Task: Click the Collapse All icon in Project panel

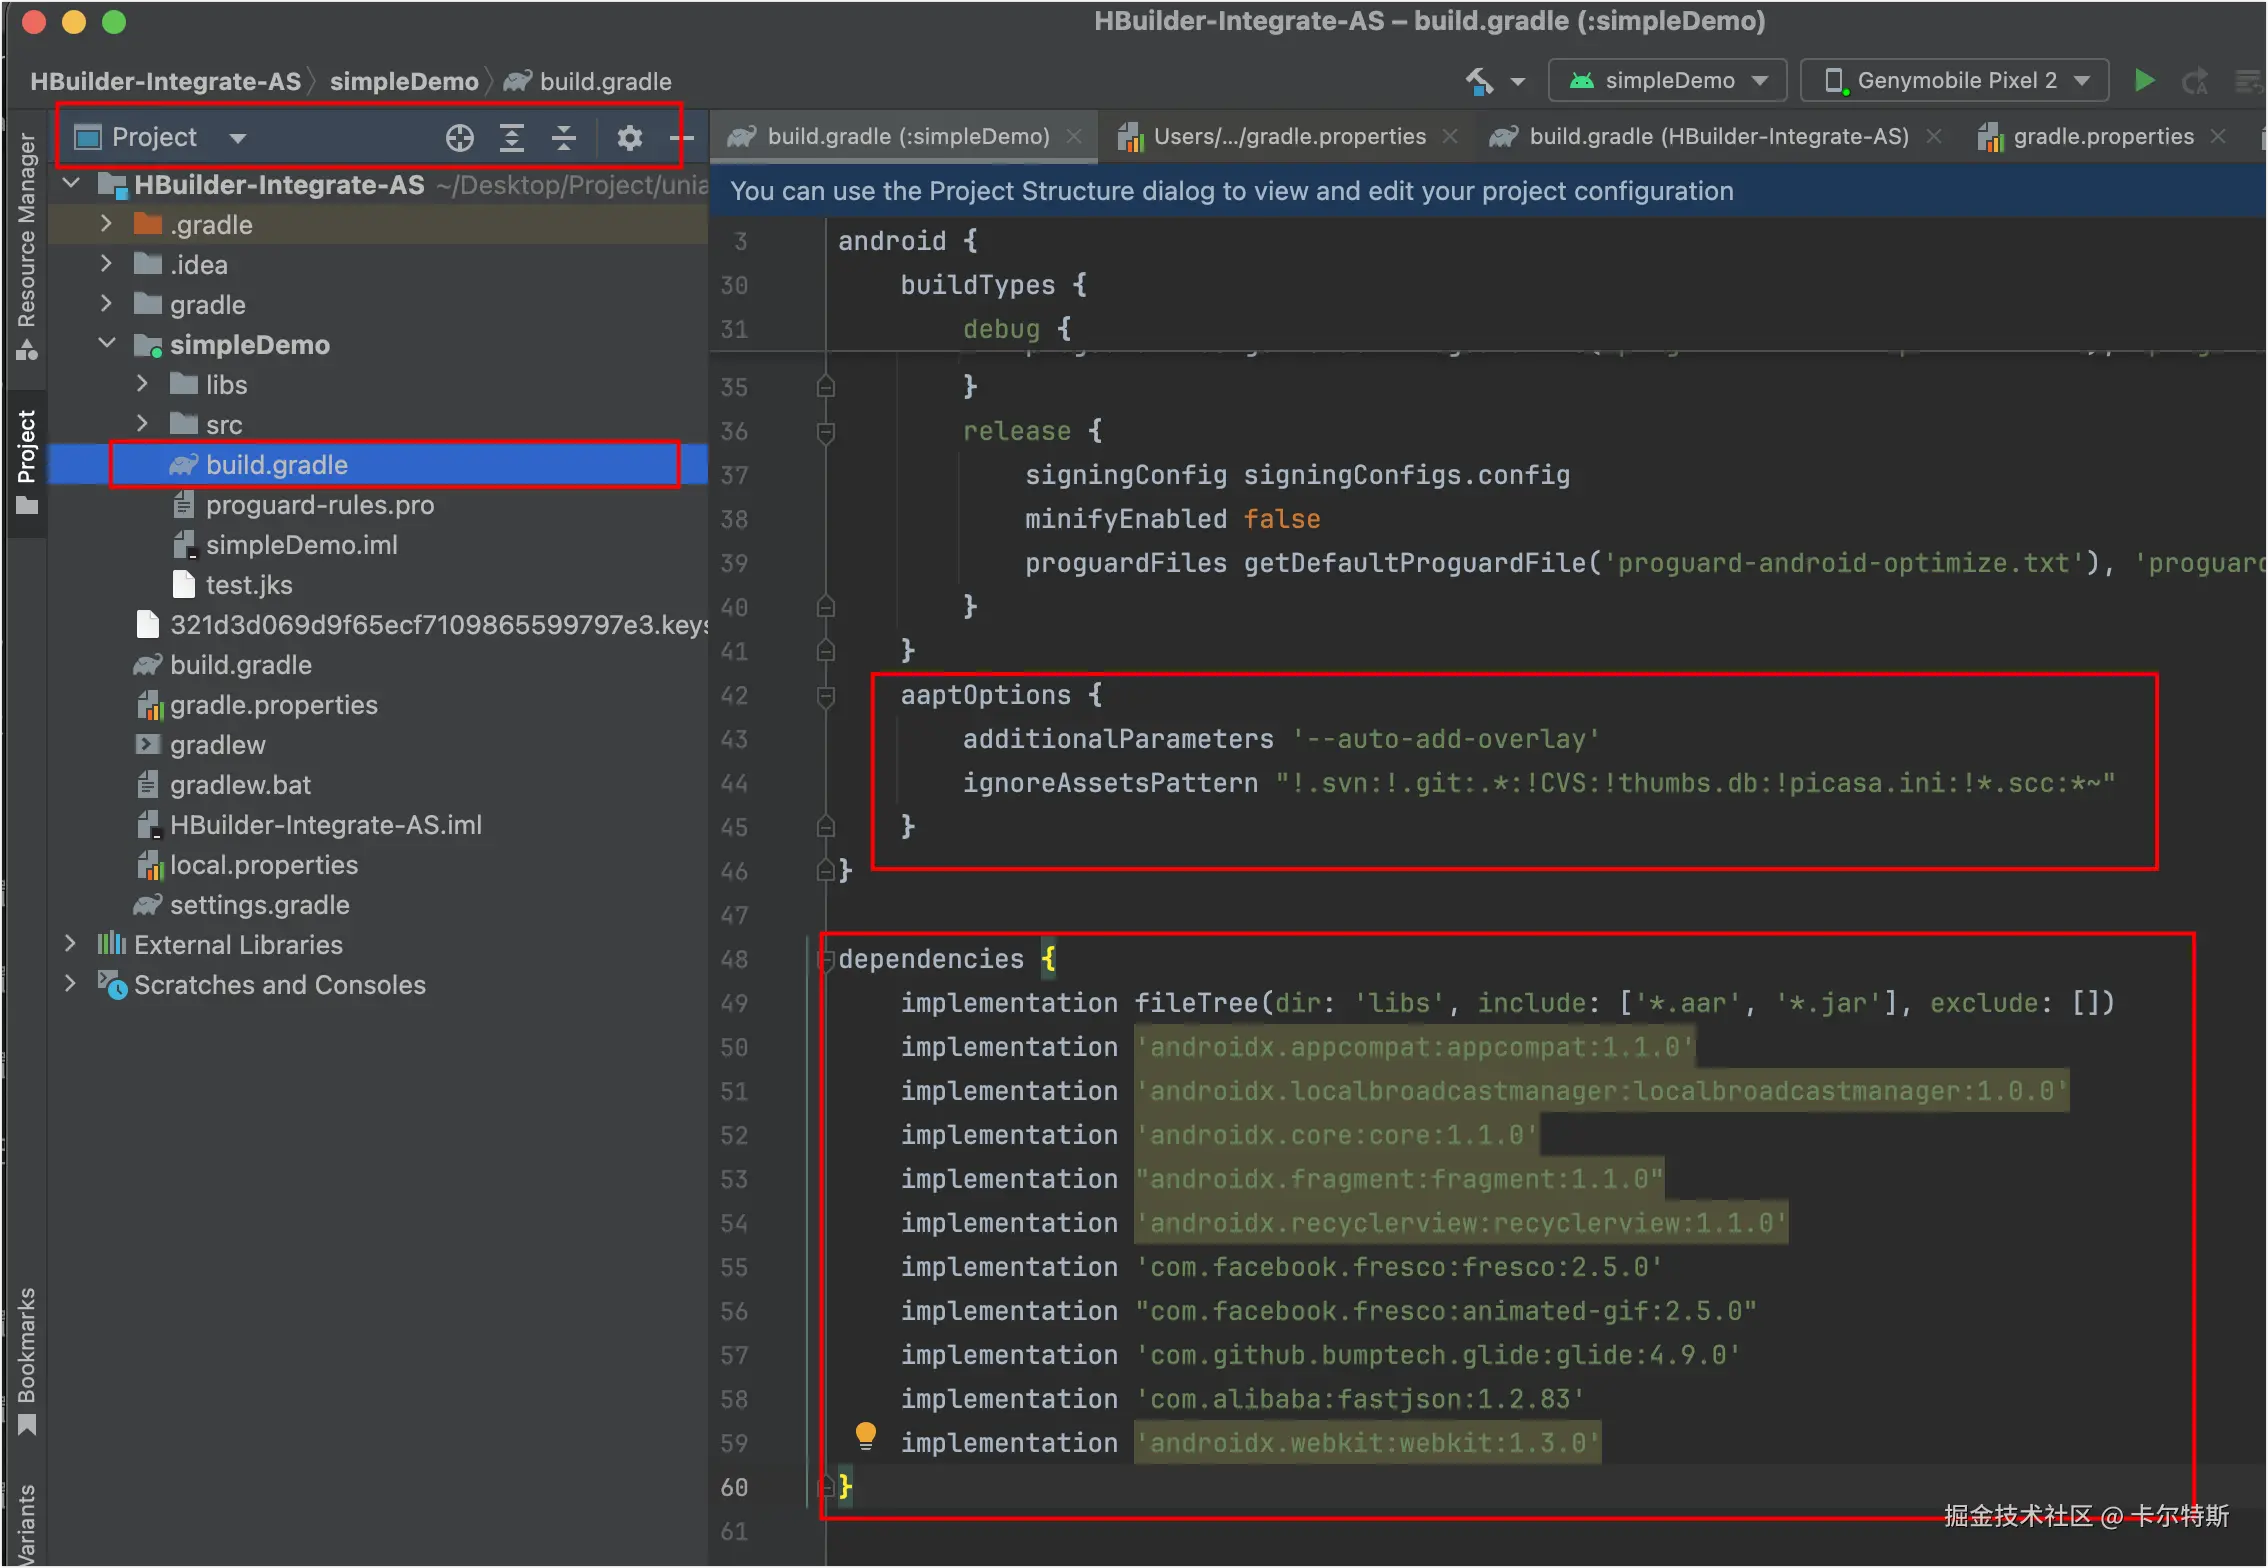Action: click(x=564, y=138)
